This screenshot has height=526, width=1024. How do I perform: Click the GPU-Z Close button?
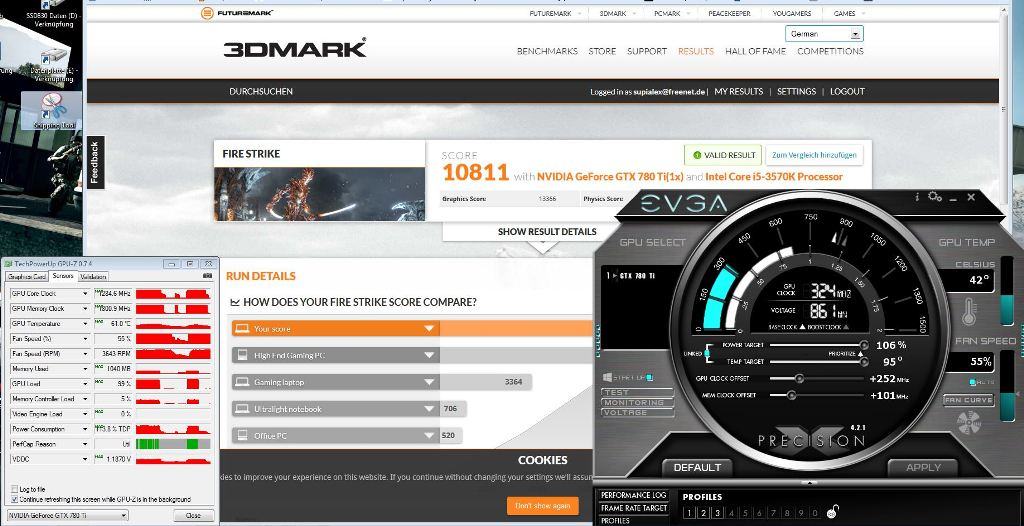coord(193,516)
